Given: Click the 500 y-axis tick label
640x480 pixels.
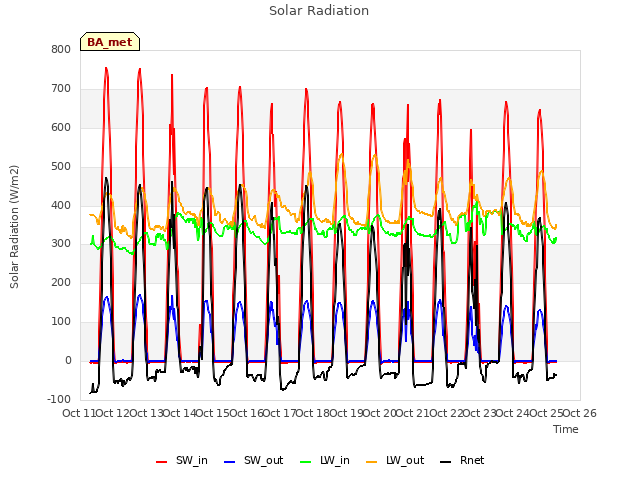Looking at the screenshot, I should pos(61,167).
